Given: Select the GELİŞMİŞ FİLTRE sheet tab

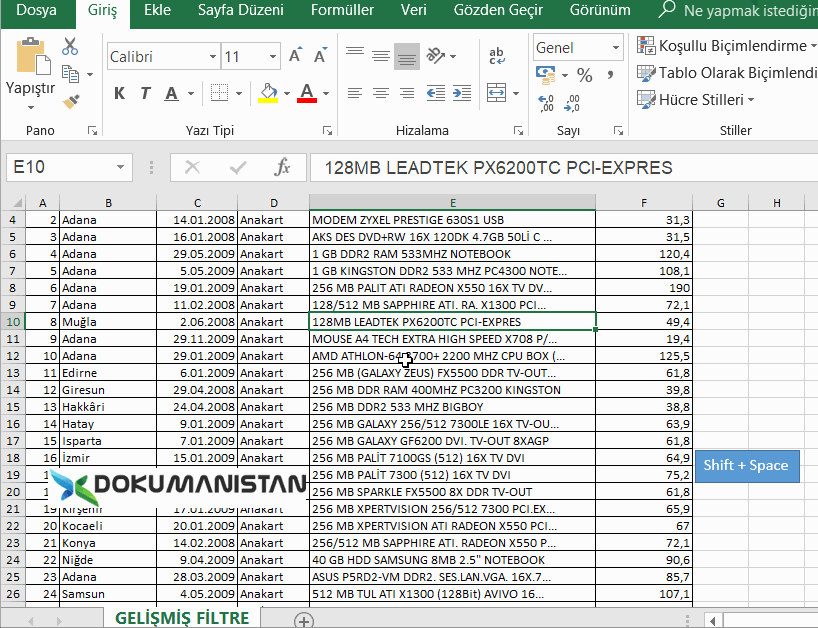Looking at the screenshot, I should pos(182,618).
